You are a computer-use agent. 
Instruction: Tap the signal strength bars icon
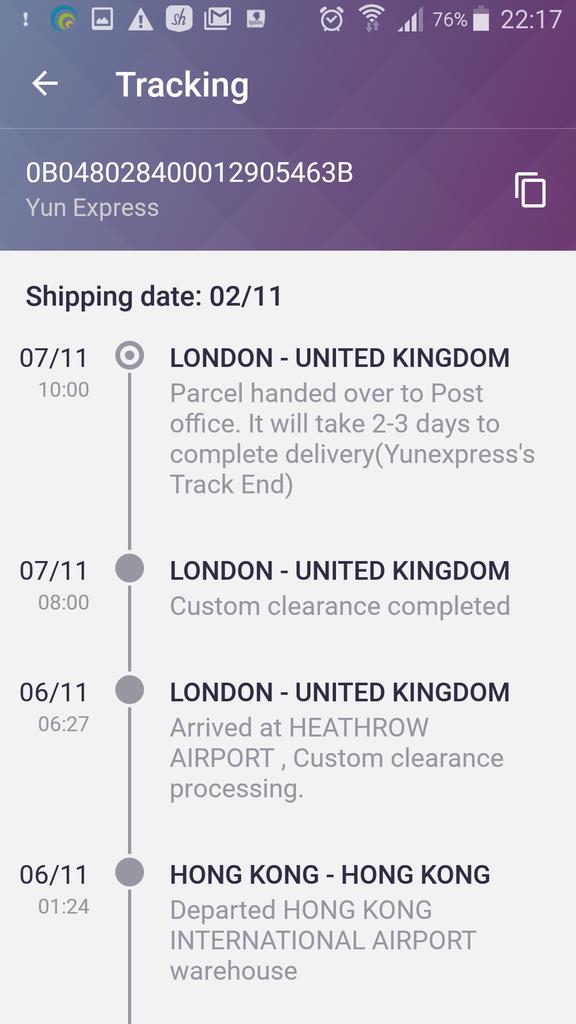click(x=411, y=20)
